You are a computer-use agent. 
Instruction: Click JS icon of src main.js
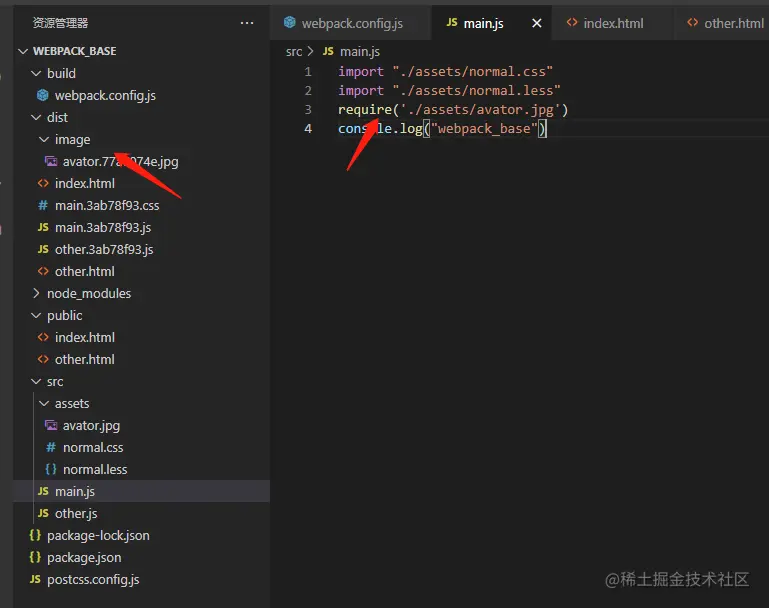click(x=43, y=491)
